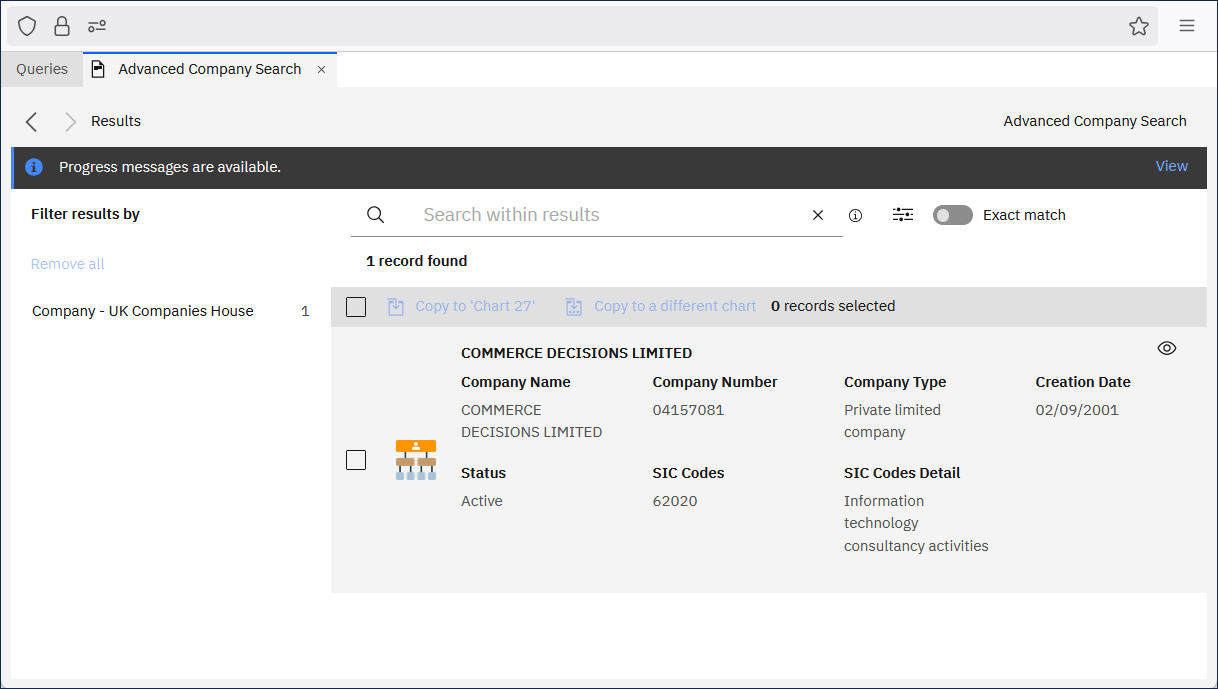Preview record with the eye icon
Viewport: 1218px width, 689px height.
coord(1167,348)
